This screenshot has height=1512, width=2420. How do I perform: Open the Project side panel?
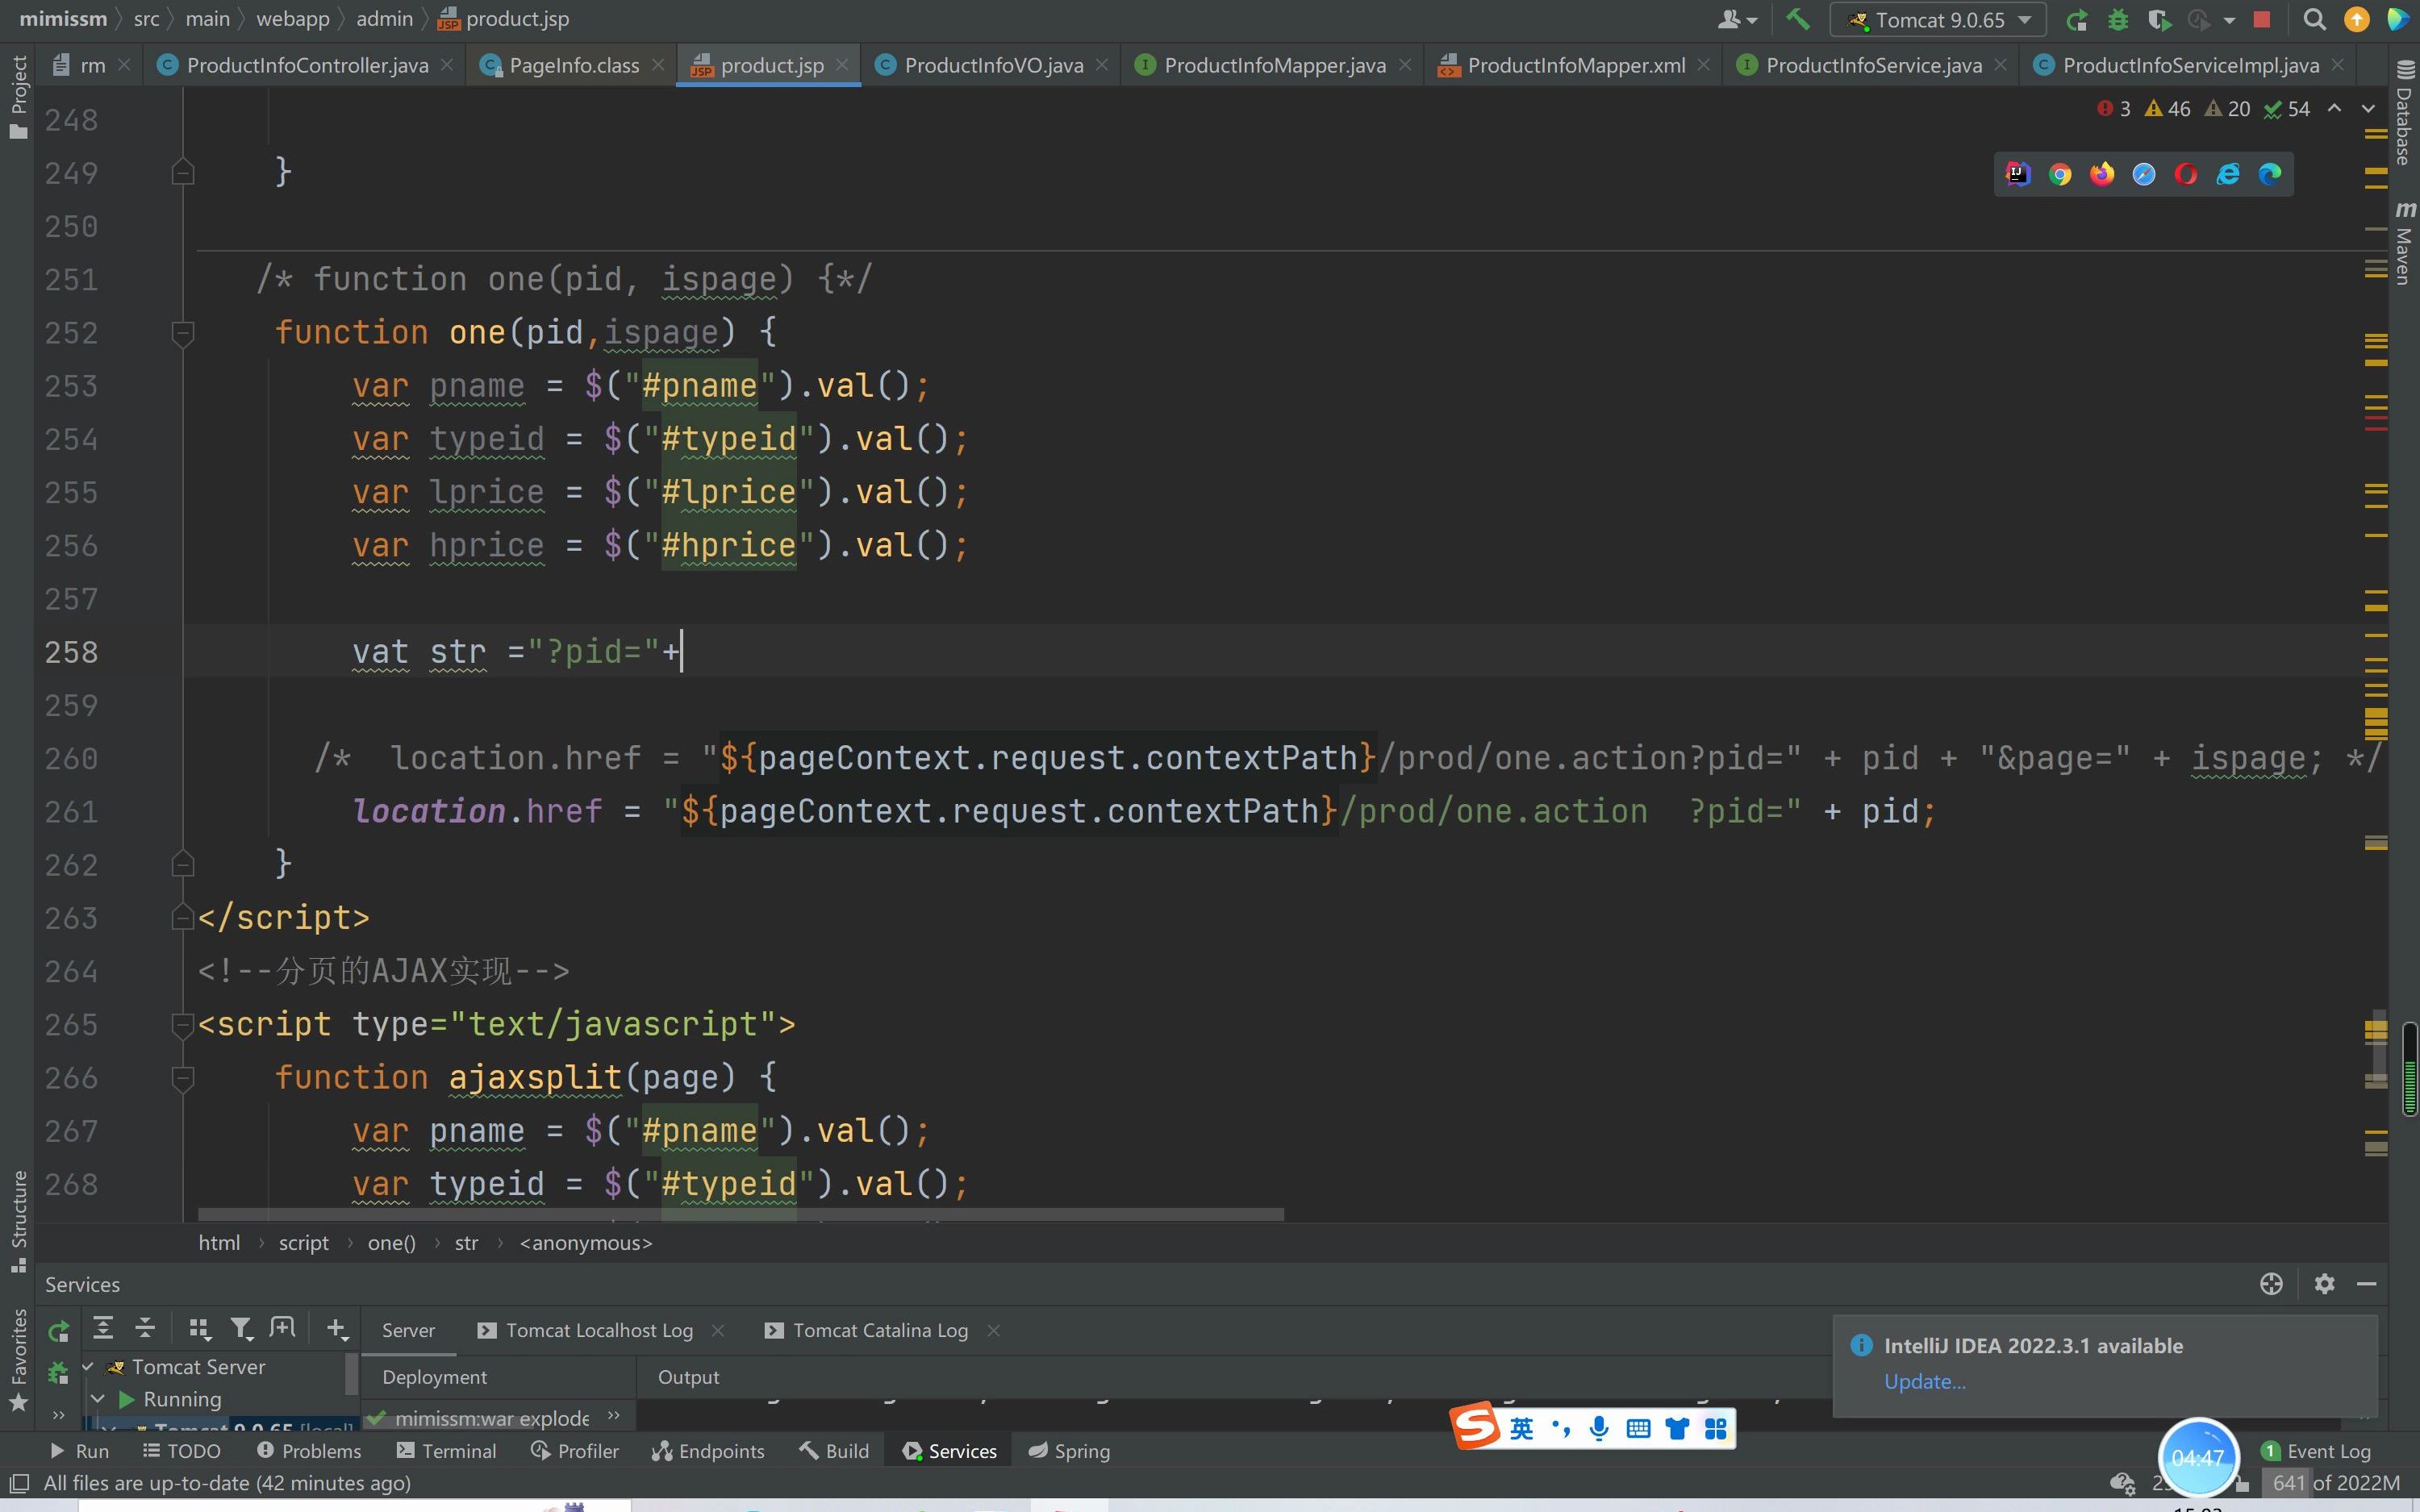[x=18, y=97]
